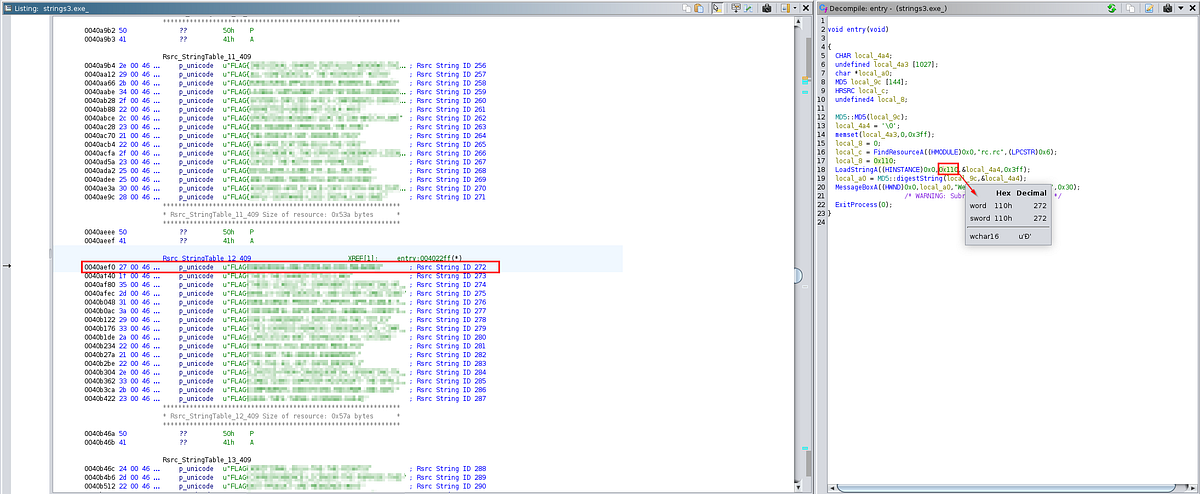The image size is (1200, 494).
Task: Click the export notepad icon in Decompile toolbar
Action: coord(1149,7)
